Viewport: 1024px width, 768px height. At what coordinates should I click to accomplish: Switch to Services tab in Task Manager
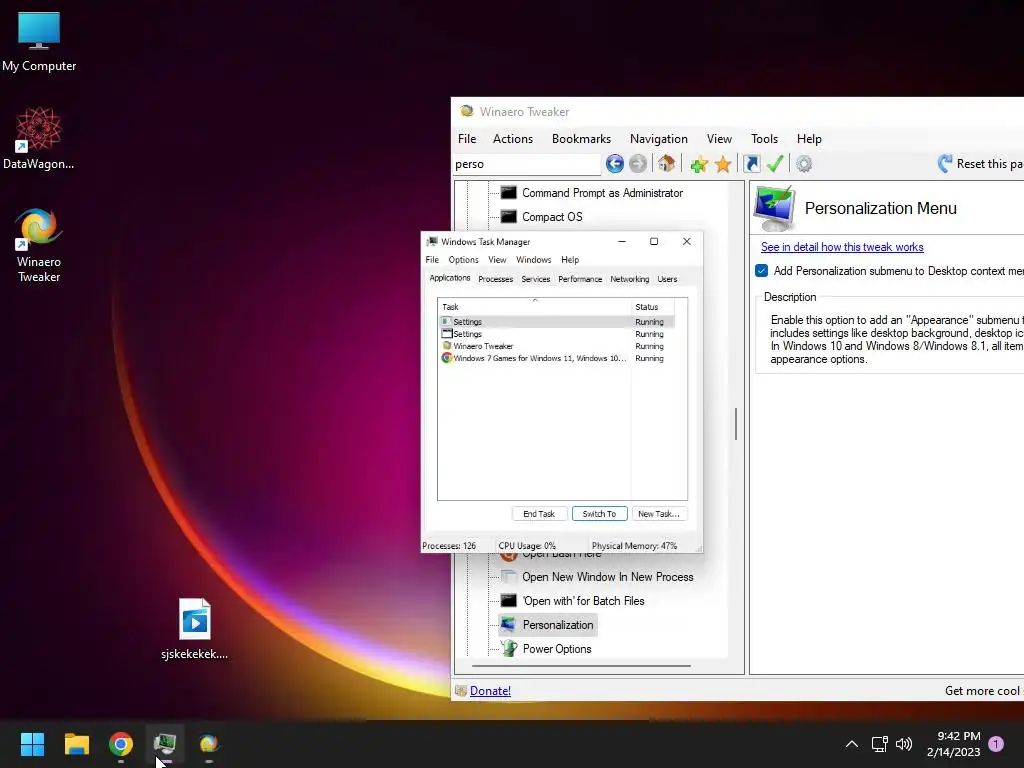coord(536,279)
